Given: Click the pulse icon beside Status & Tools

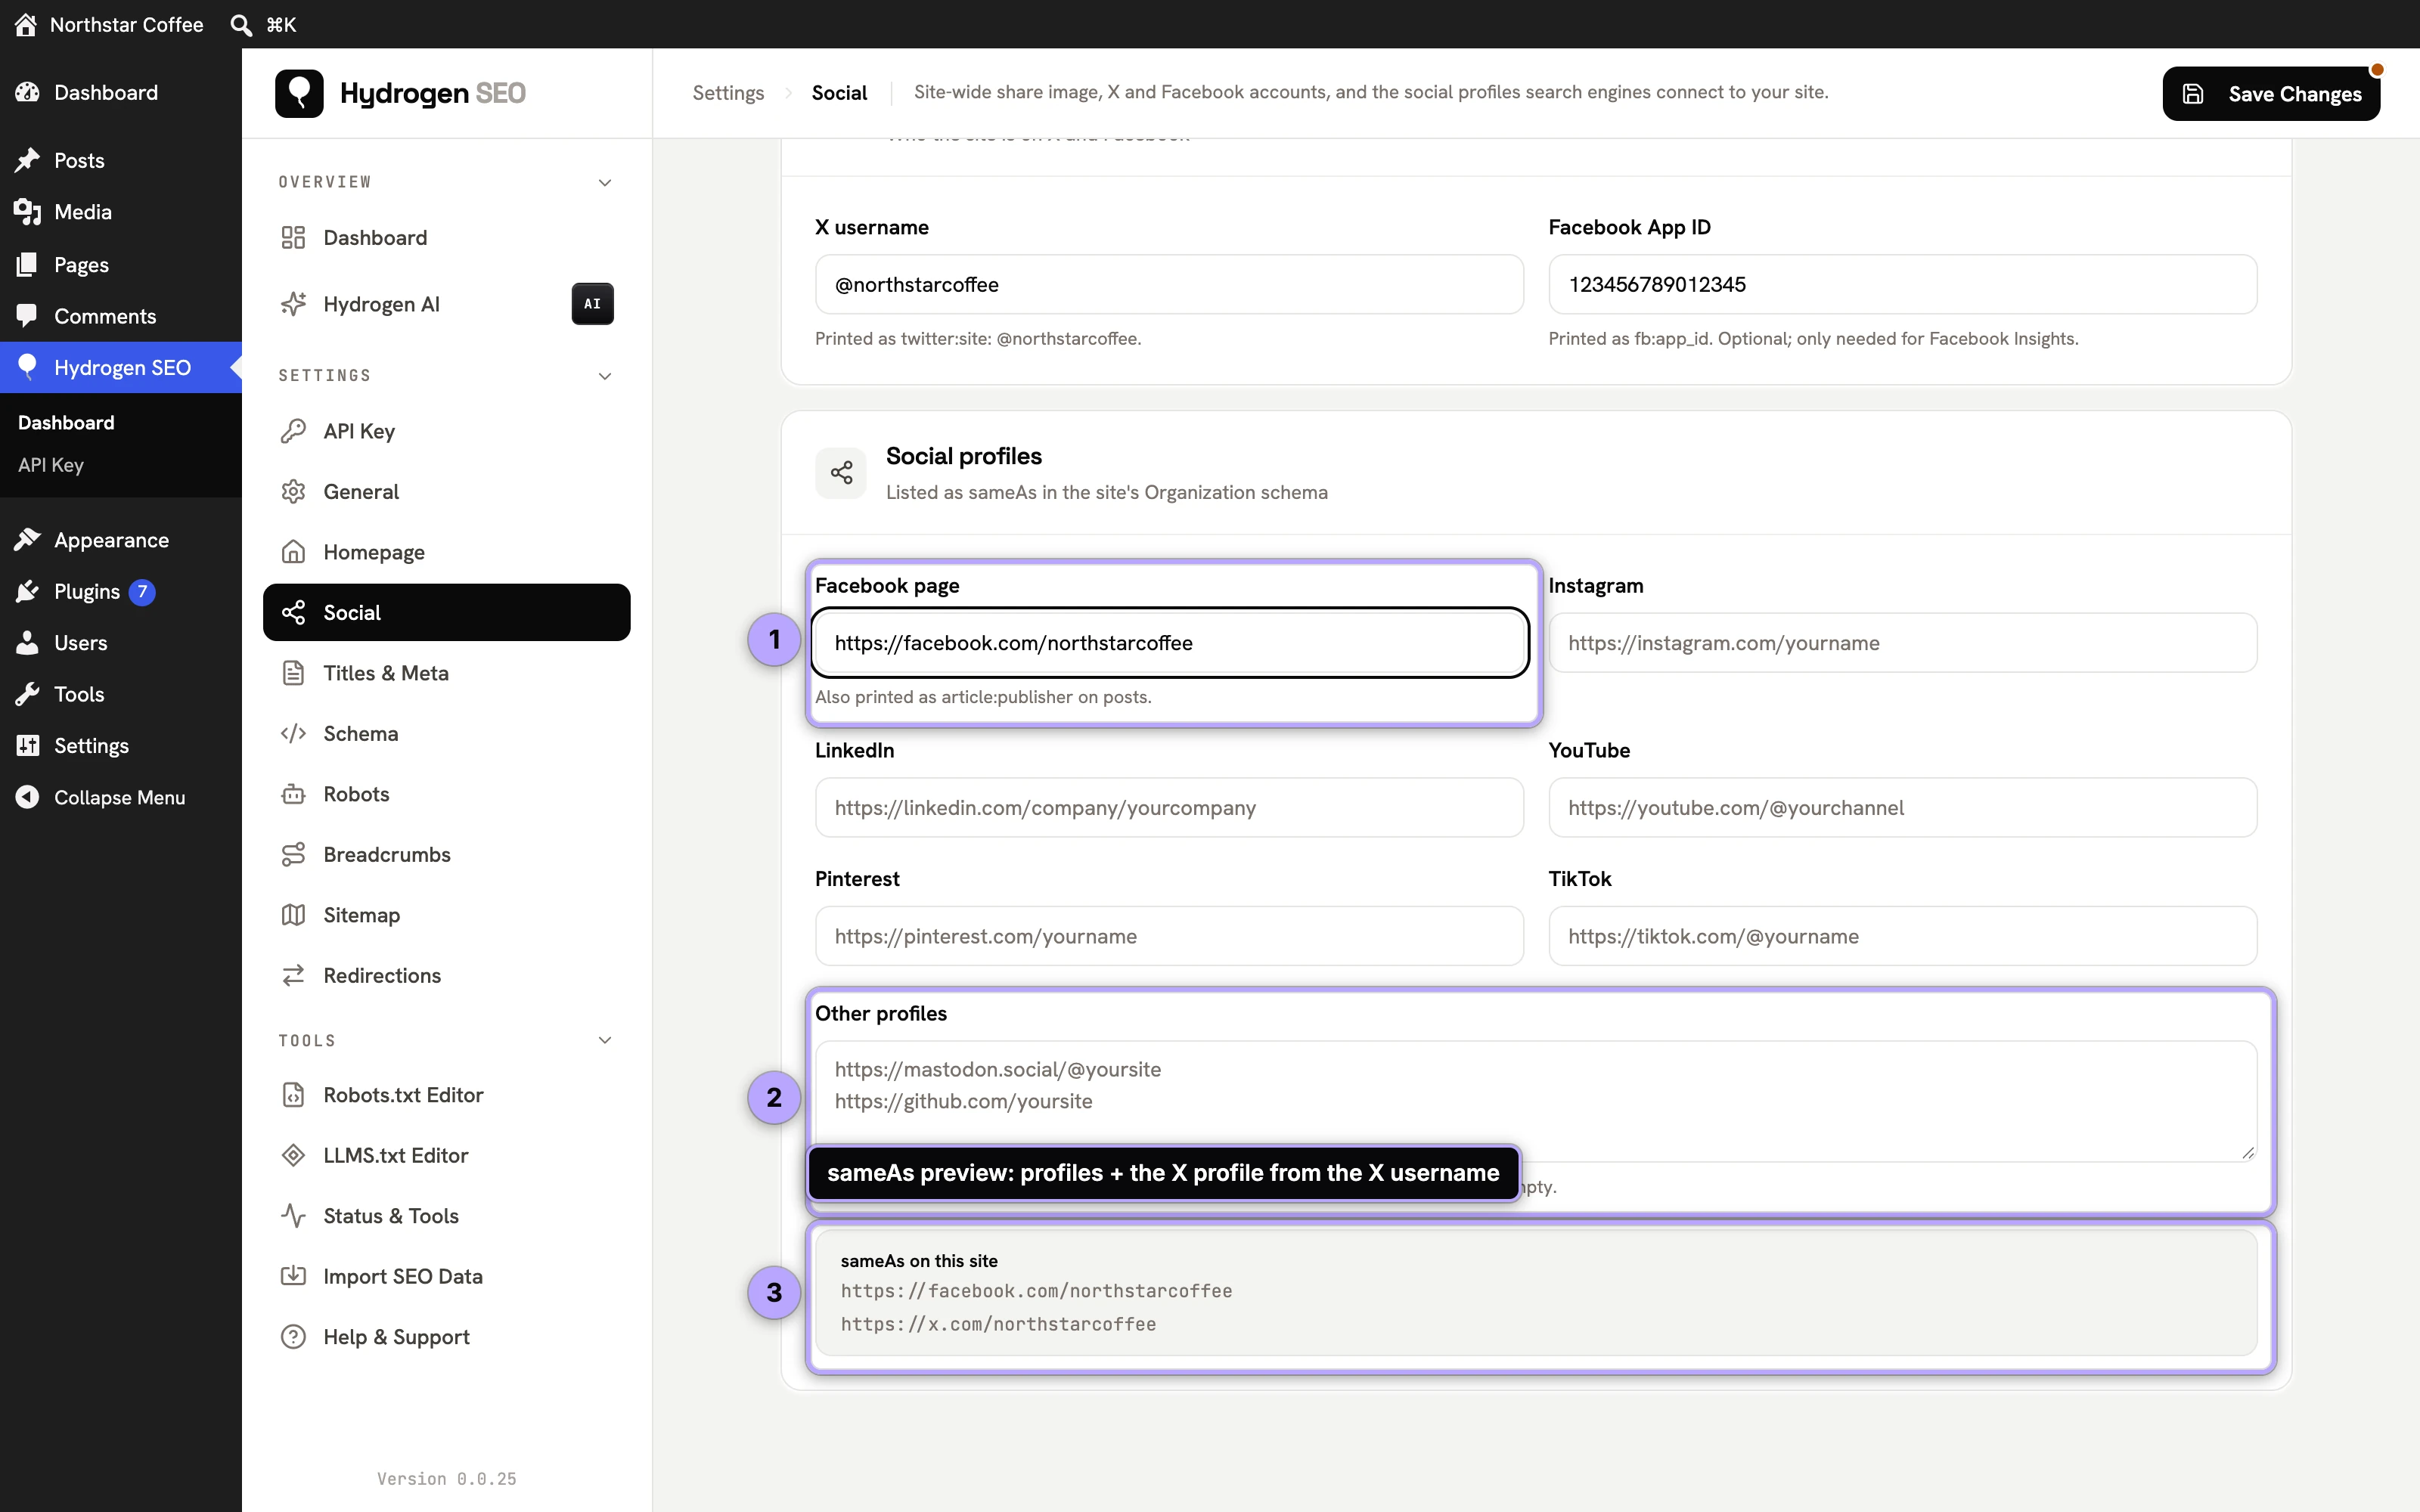Looking at the screenshot, I should coord(293,1216).
